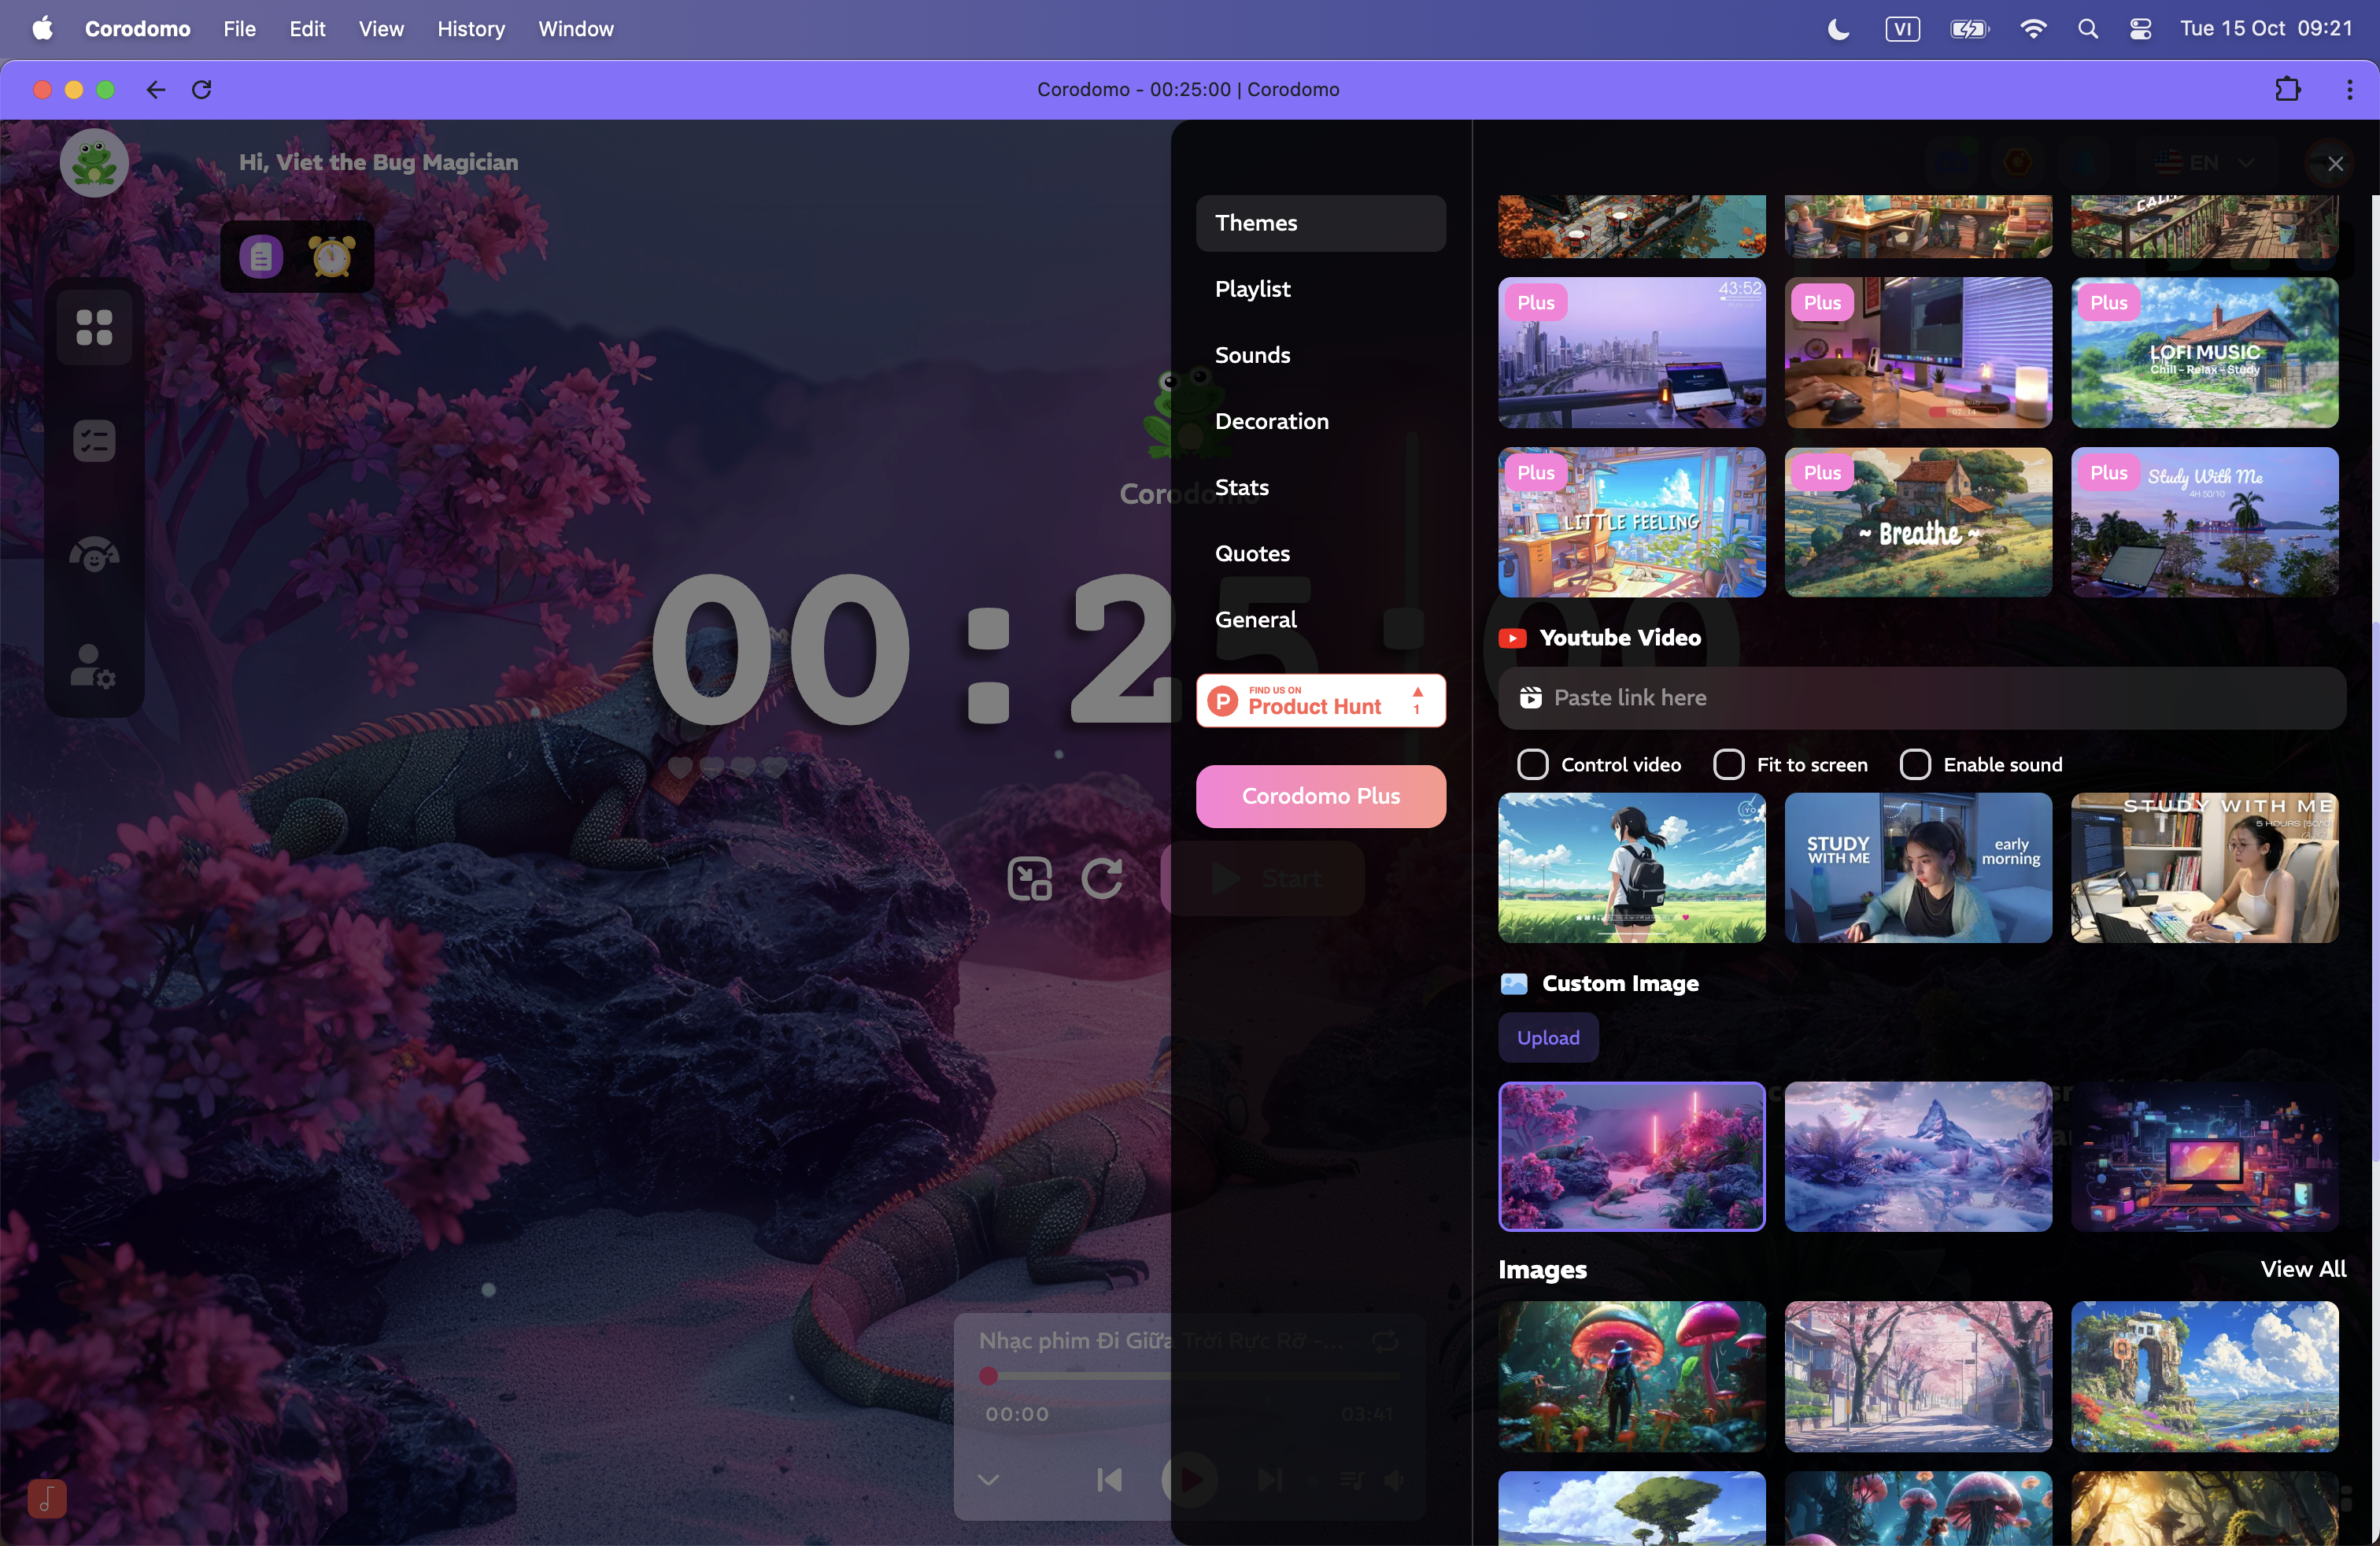Open the History menu
The image size is (2380, 1546).
click(471, 29)
